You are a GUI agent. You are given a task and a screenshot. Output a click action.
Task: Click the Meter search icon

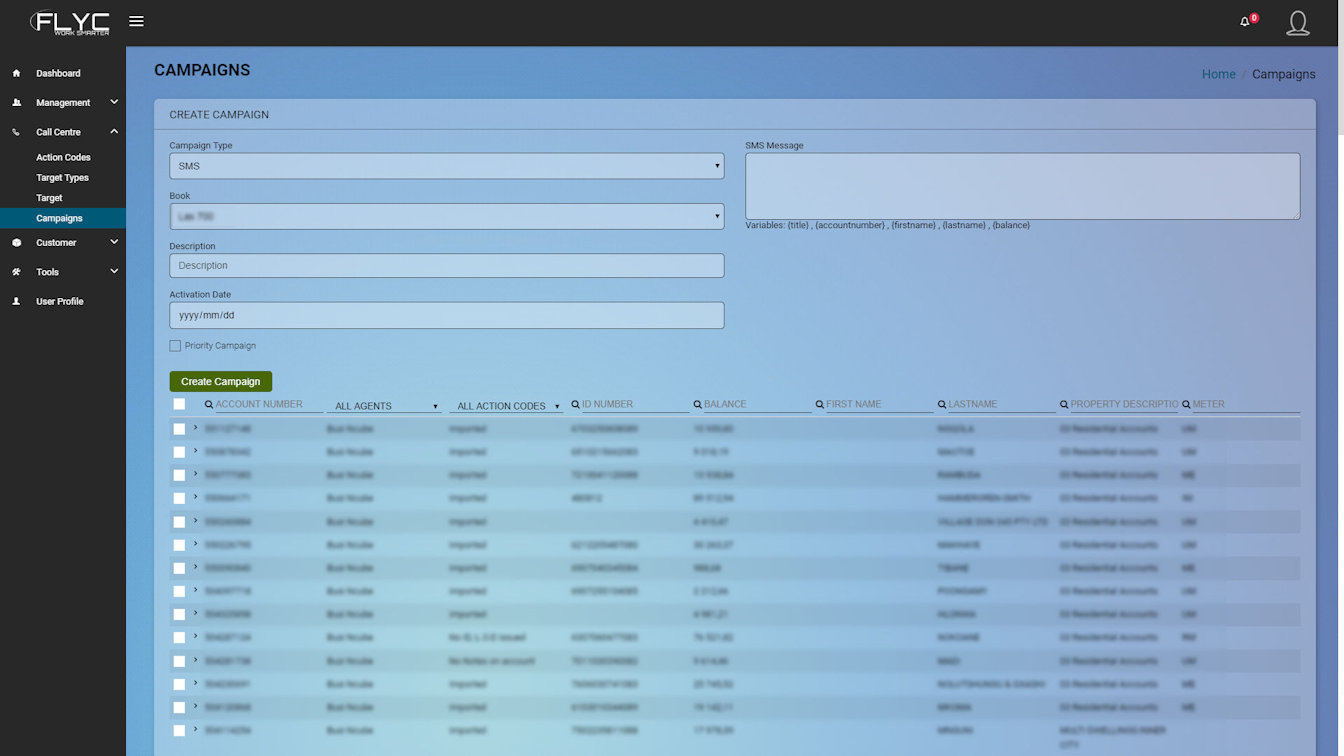point(1186,404)
